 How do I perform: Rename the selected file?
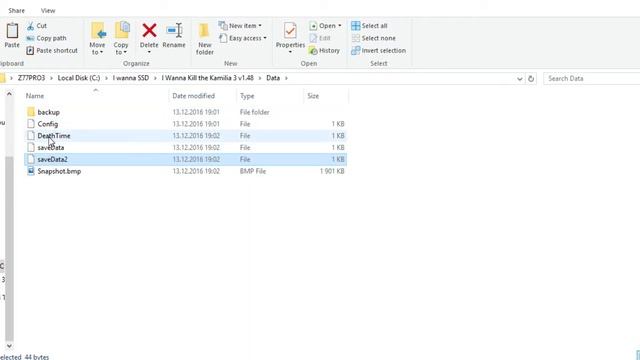(174, 36)
